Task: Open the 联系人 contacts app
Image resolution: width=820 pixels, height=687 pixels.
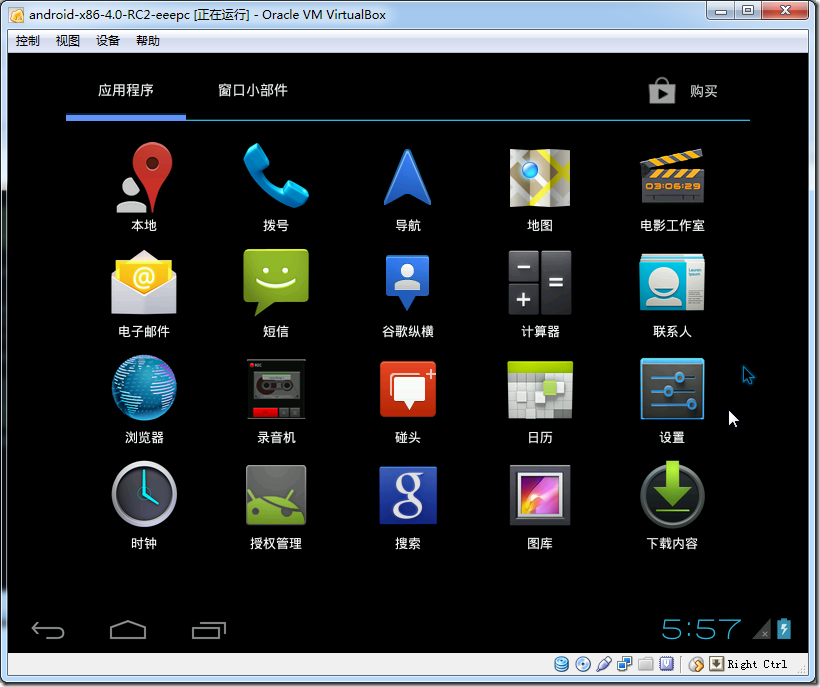Action: pos(672,293)
